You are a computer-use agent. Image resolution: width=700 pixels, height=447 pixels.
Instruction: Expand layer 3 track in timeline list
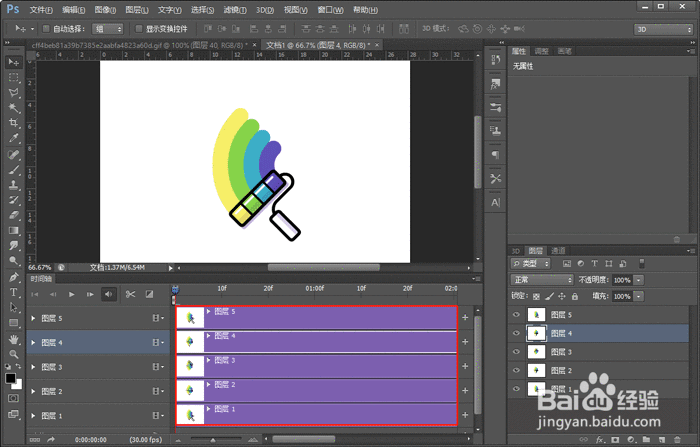33,367
